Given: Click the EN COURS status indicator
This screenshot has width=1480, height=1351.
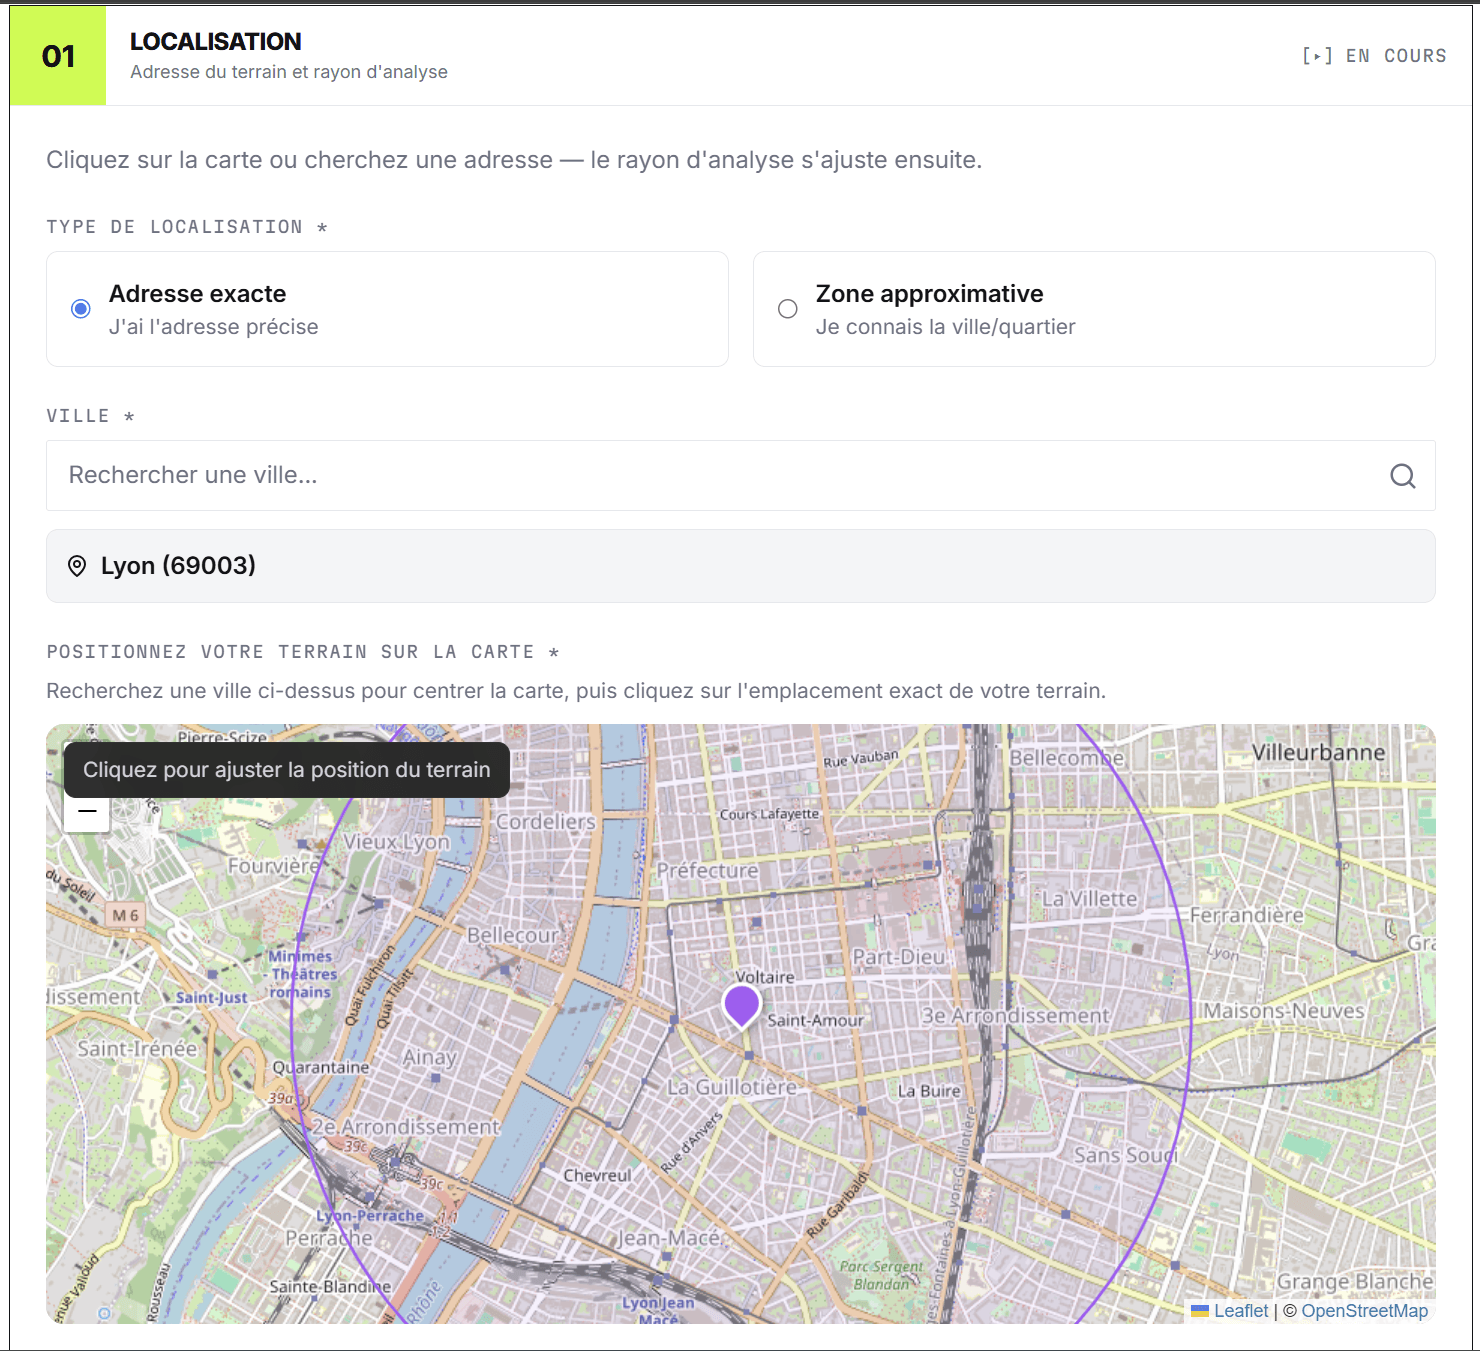Looking at the screenshot, I should [1396, 56].
